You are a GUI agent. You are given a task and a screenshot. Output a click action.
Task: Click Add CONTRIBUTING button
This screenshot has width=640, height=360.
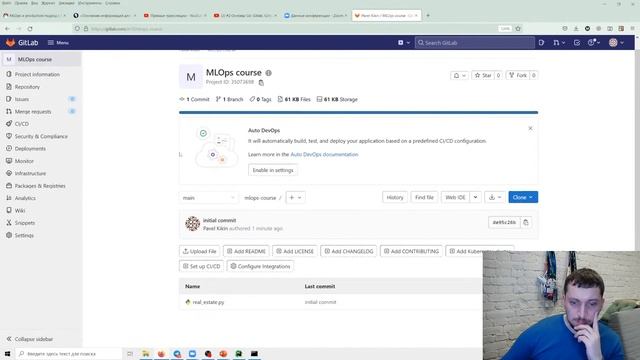click(411, 251)
